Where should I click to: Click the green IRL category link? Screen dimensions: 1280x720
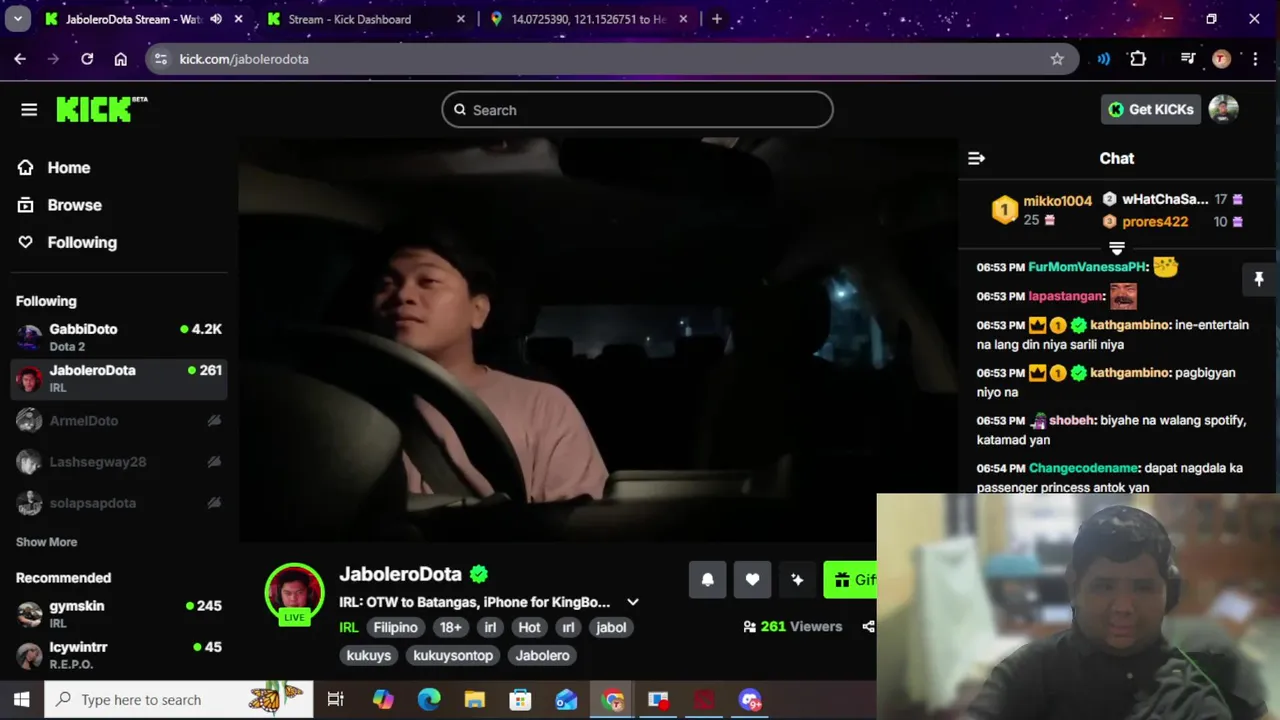click(348, 627)
